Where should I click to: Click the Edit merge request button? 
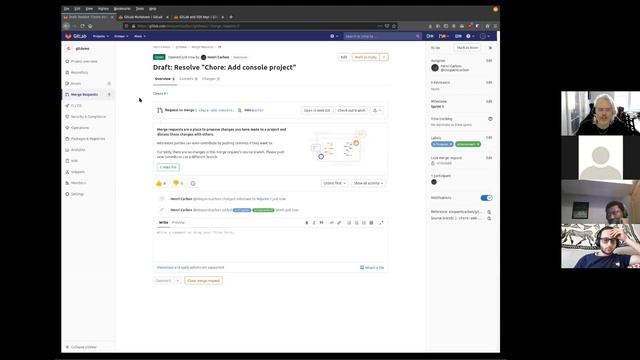pyautogui.click(x=344, y=57)
